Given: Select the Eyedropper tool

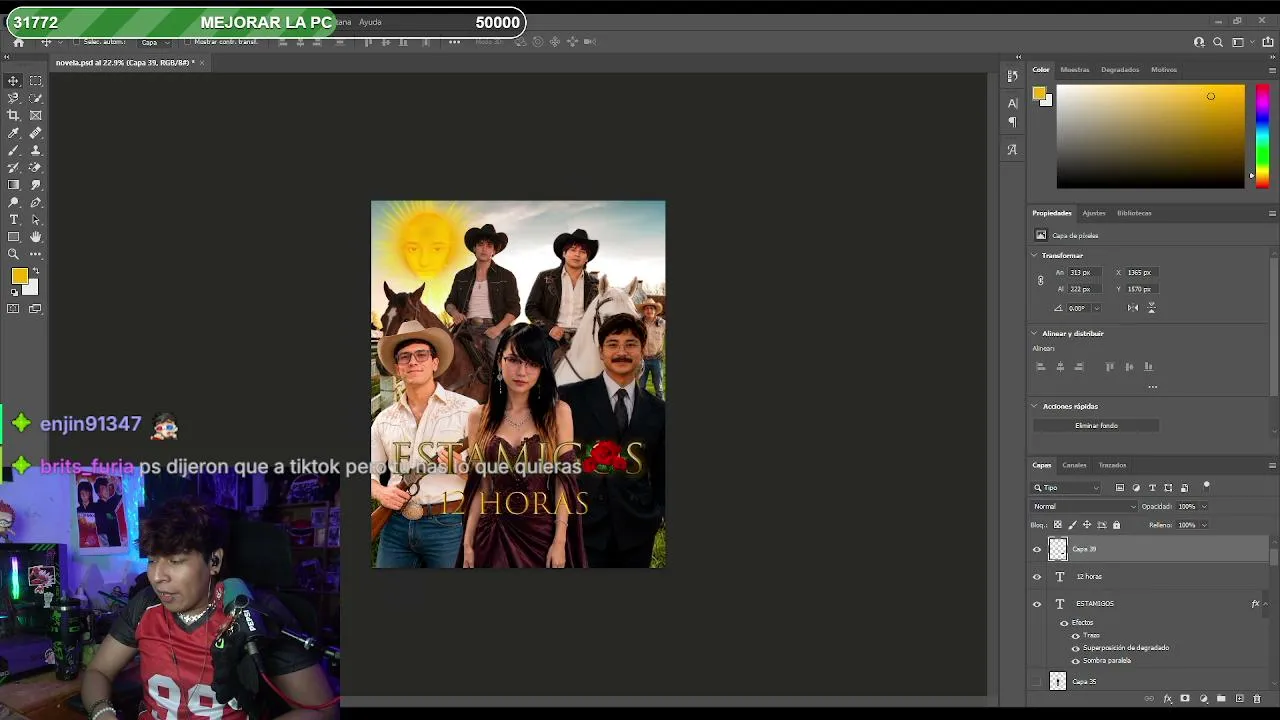Looking at the screenshot, I should (13, 133).
